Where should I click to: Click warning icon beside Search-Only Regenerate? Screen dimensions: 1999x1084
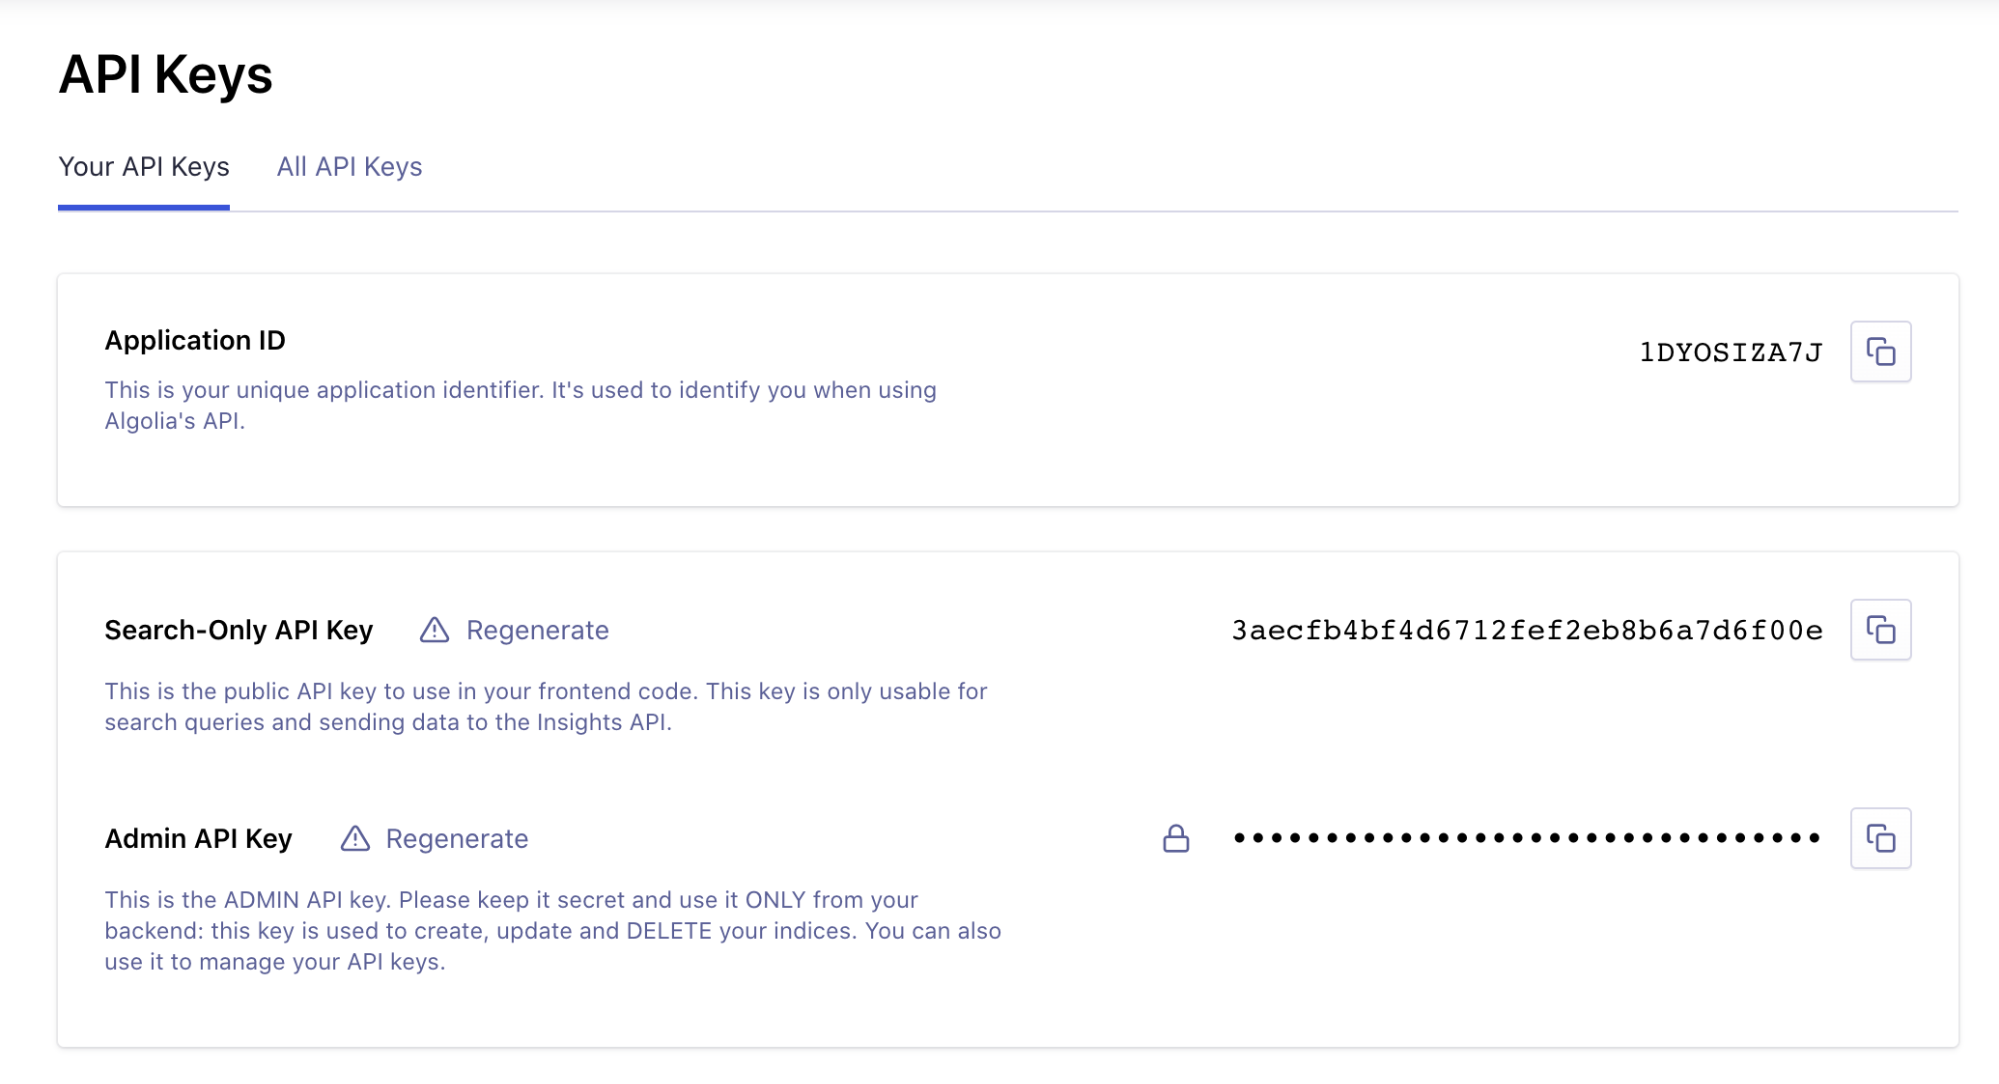tap(434, 630)
